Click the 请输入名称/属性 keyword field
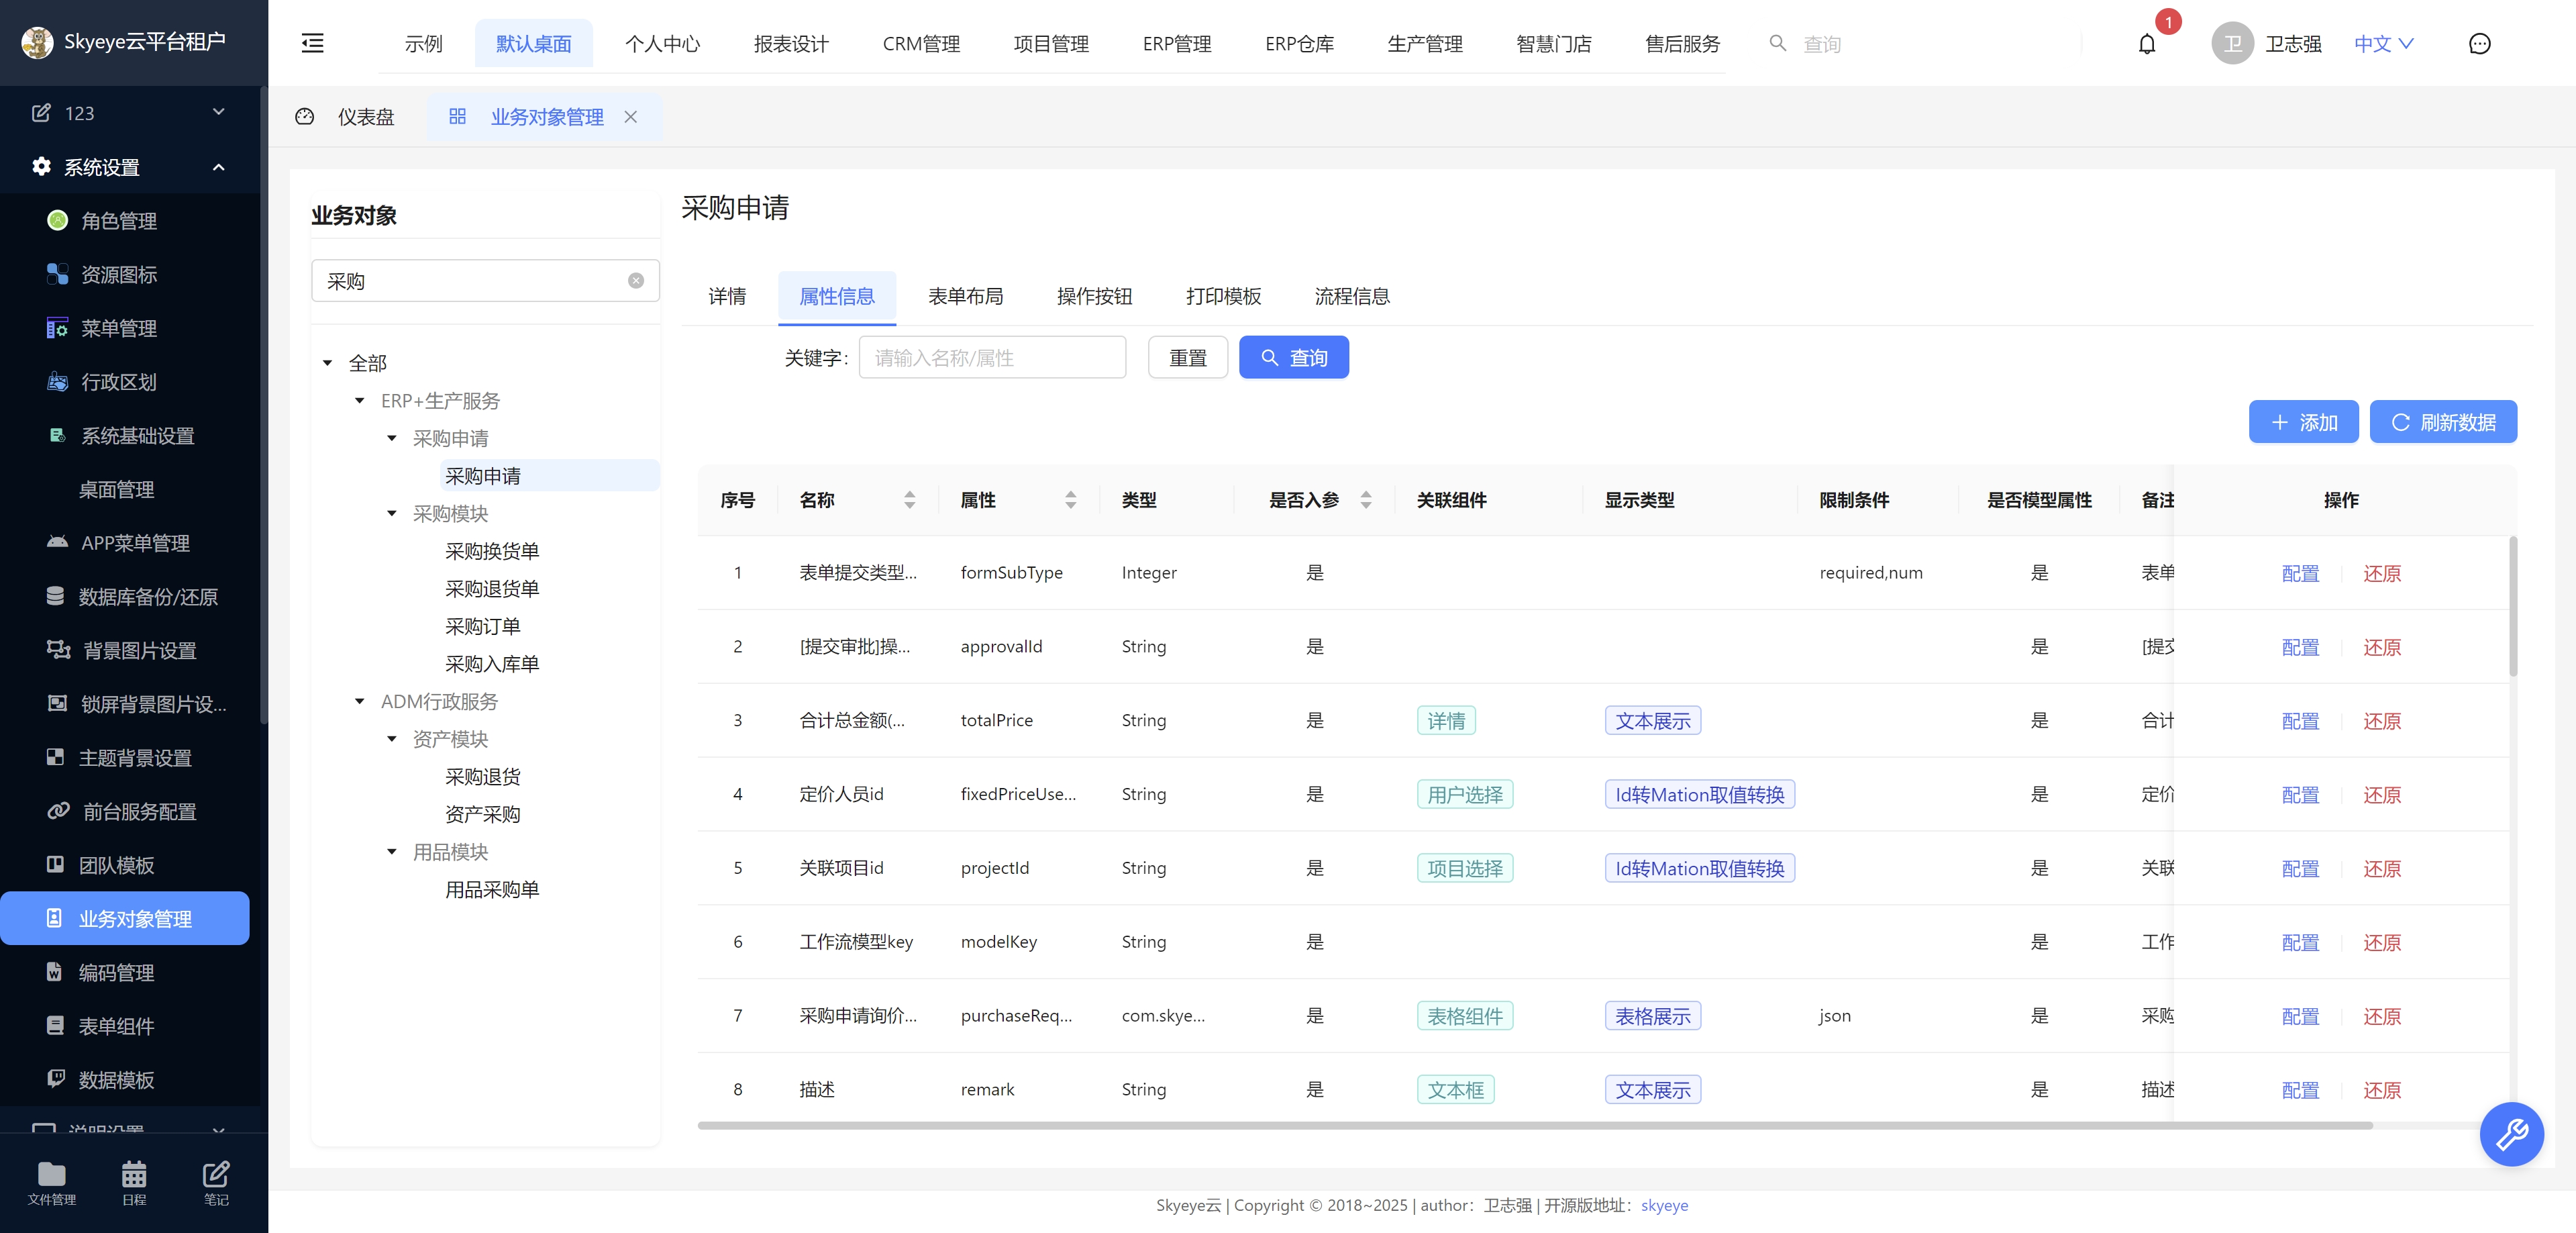The height and width of the screenshot is (1233, 2576). (x=992, y=357)
